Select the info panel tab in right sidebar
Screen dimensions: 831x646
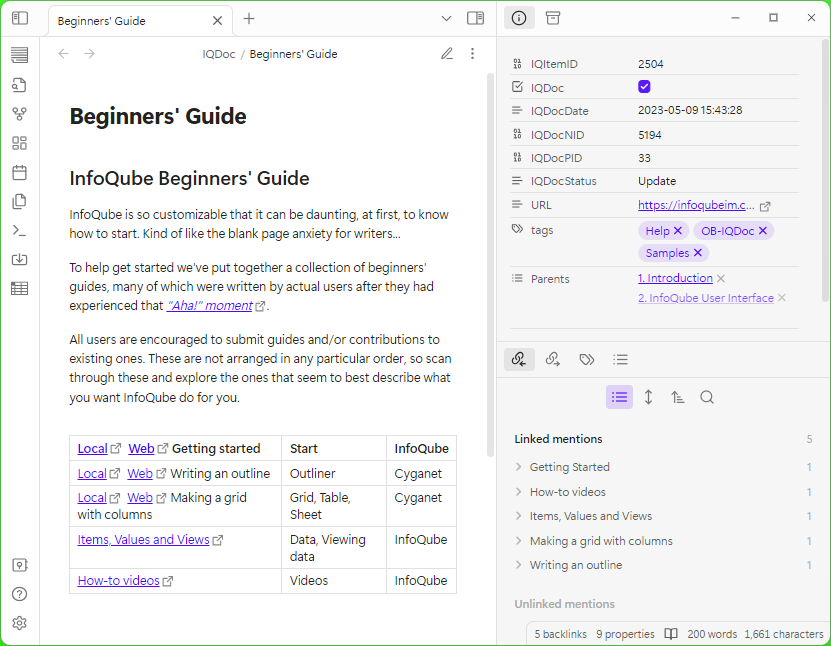pos(519,19)
